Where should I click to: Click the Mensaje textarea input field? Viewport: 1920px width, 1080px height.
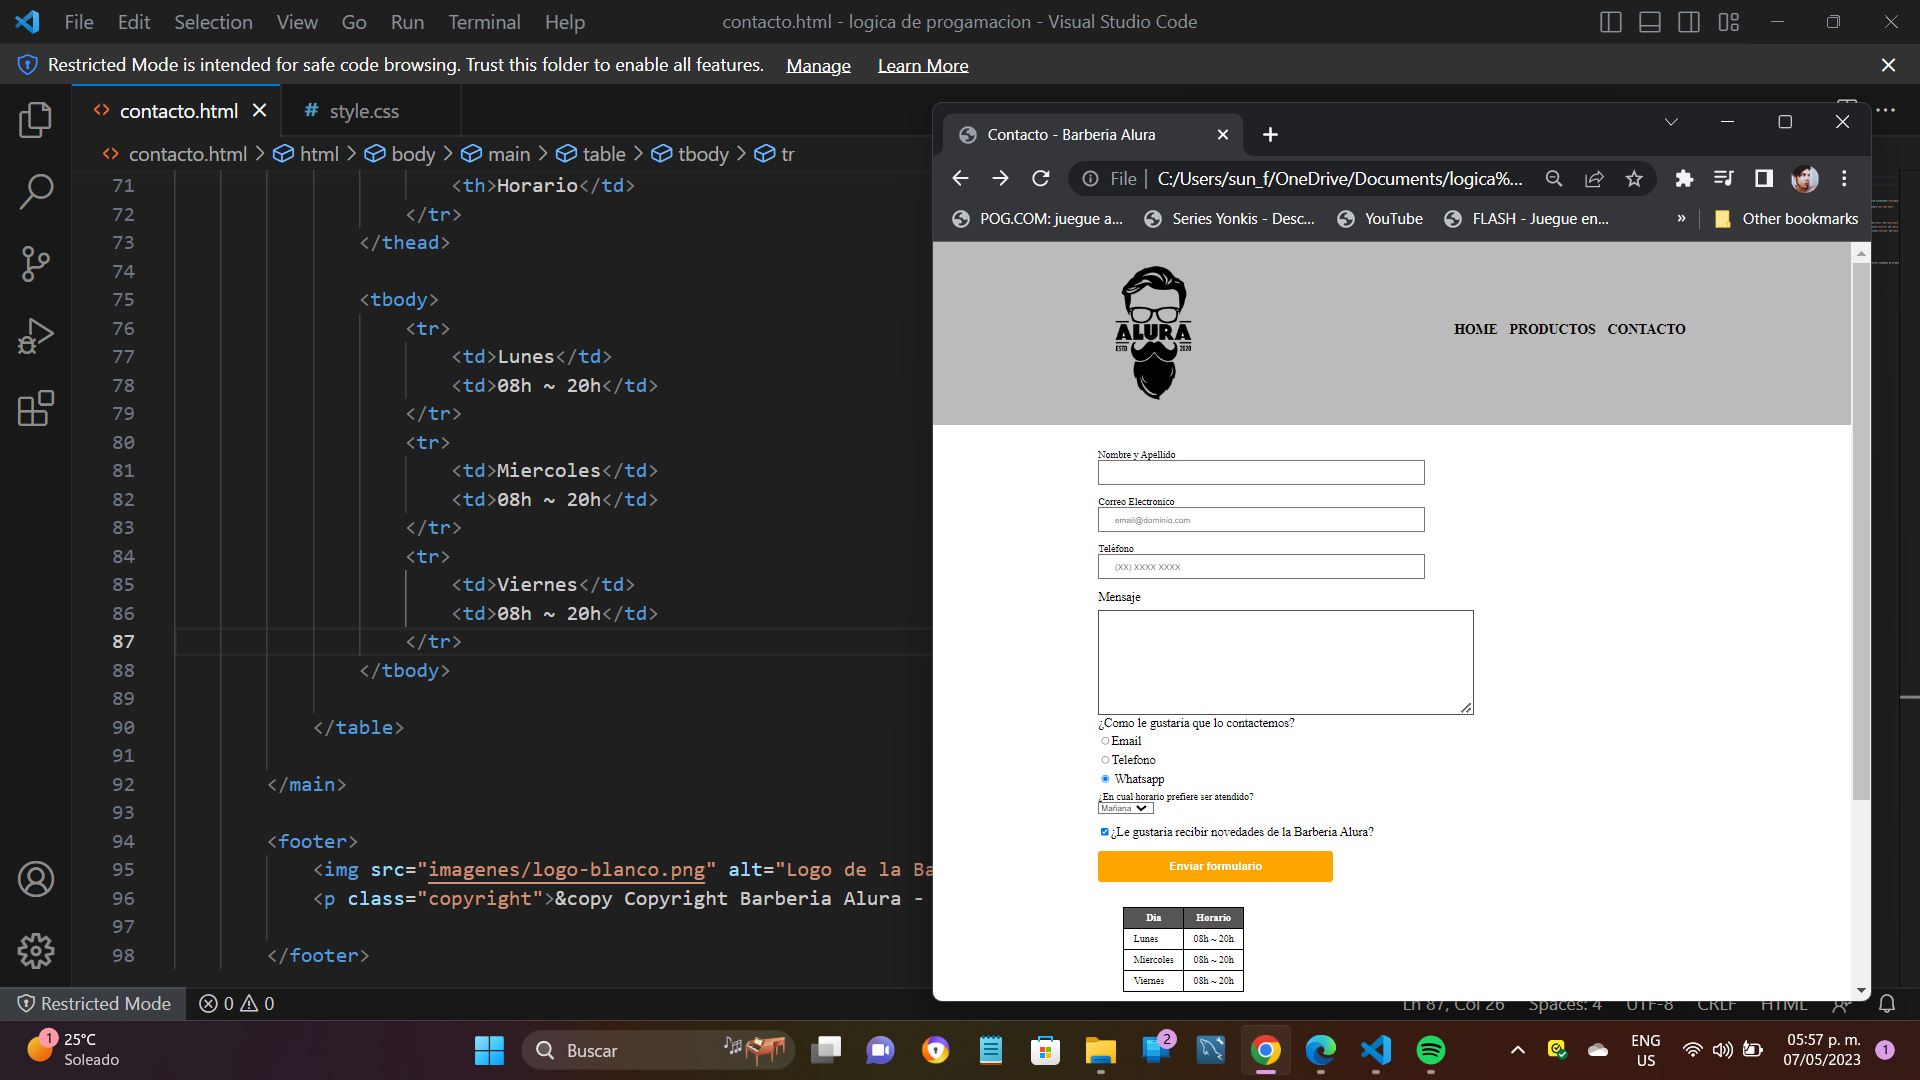pos(1284,661)
